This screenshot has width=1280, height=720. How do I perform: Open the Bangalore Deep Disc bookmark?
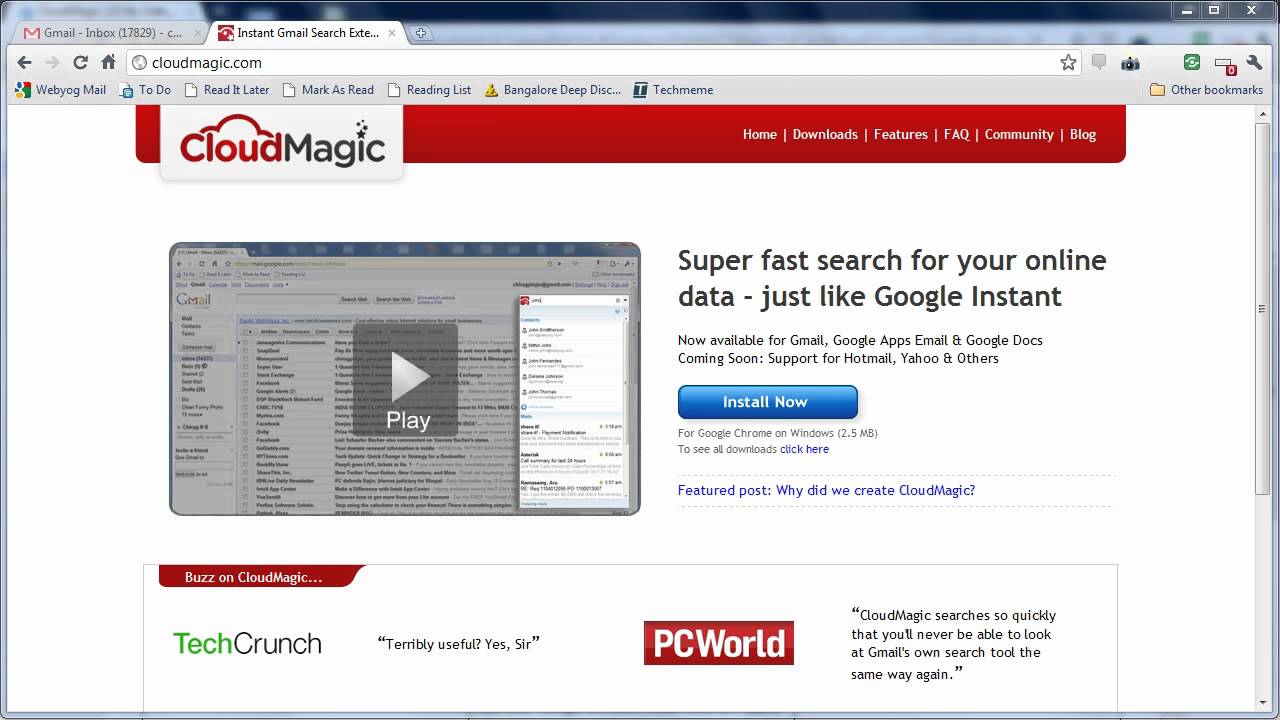[553, 90]
